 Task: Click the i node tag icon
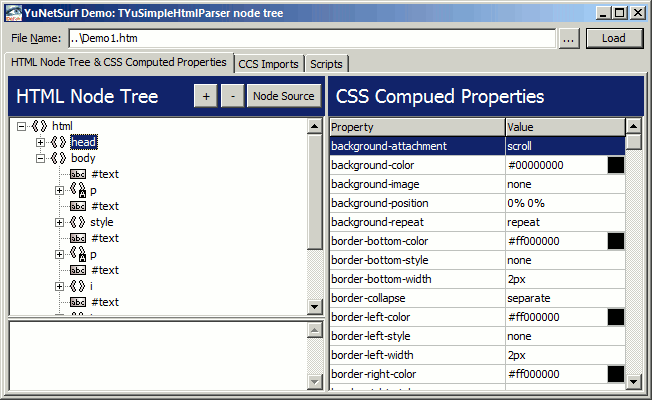77,286
